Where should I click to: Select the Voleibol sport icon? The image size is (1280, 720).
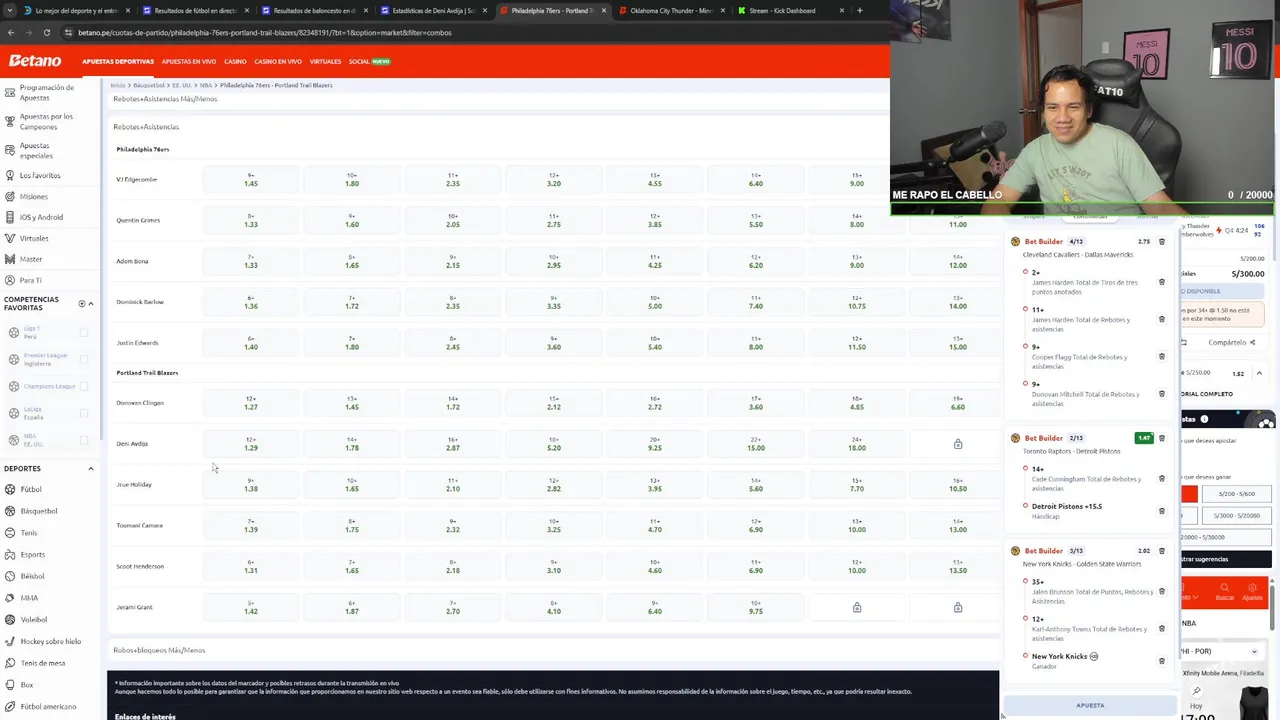pyautogui.click(x=10, y=619)
